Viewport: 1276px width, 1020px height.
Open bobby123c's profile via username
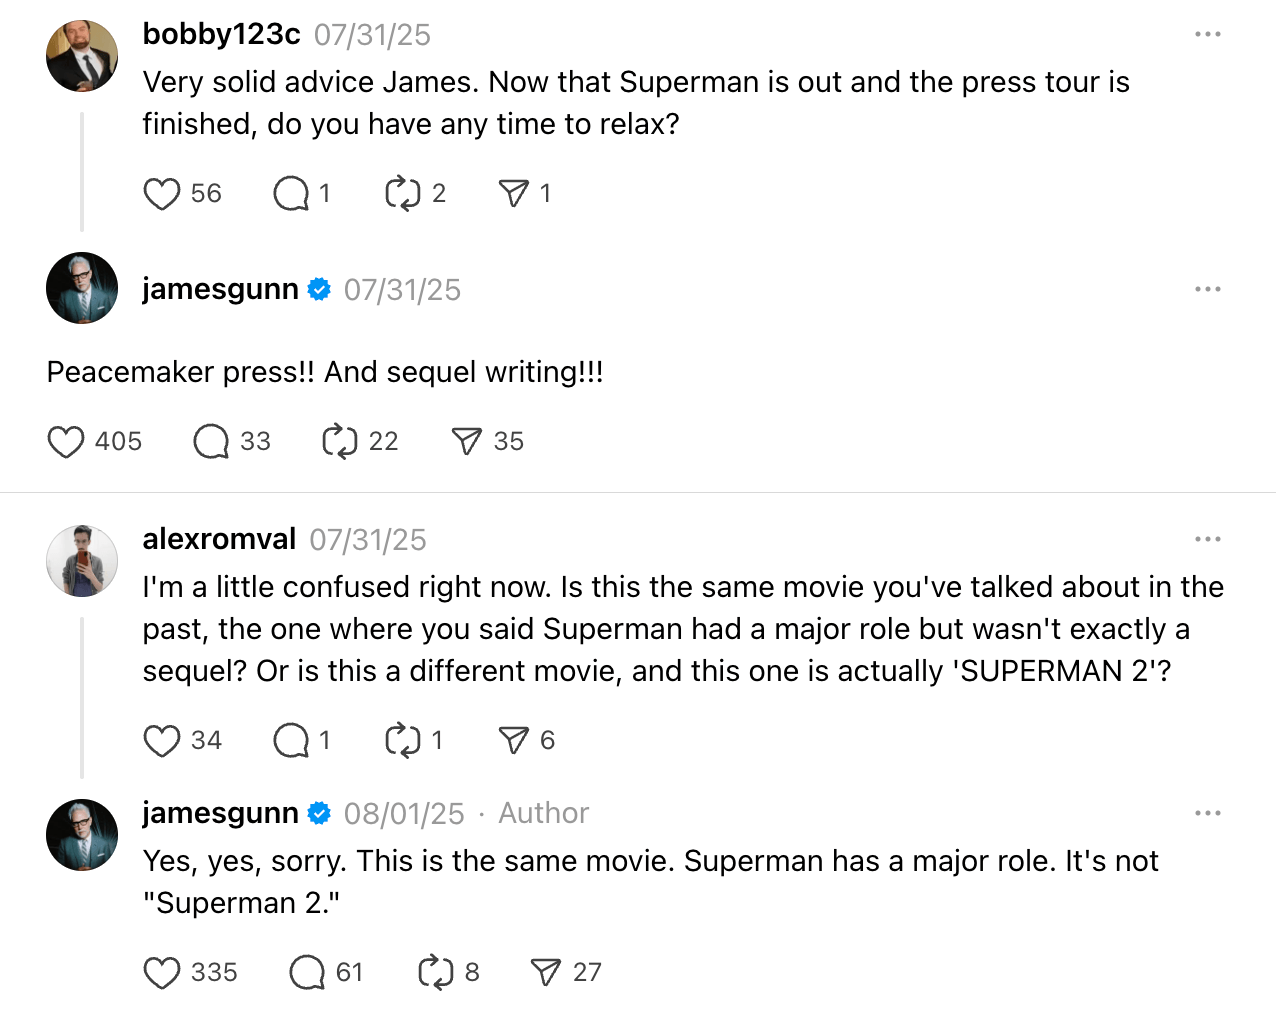point(221,35)
